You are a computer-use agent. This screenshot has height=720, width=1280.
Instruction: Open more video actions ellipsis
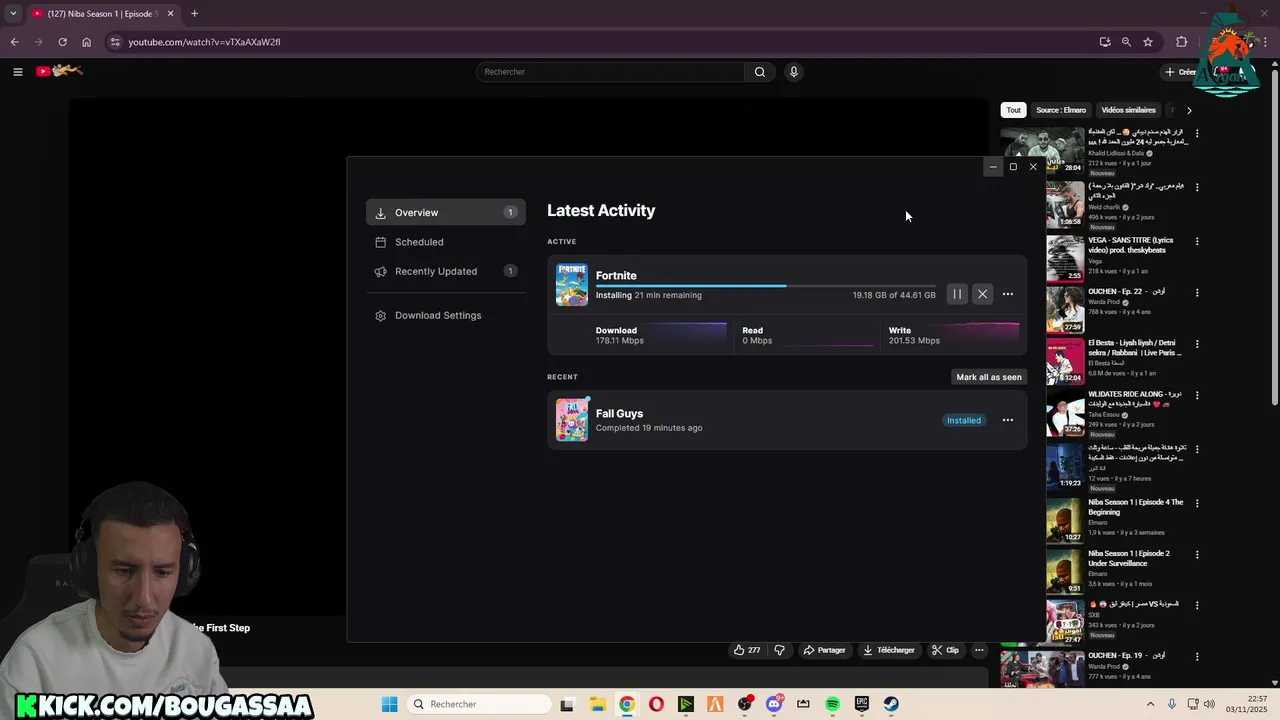pyautogui.click(x=979, y=650)
